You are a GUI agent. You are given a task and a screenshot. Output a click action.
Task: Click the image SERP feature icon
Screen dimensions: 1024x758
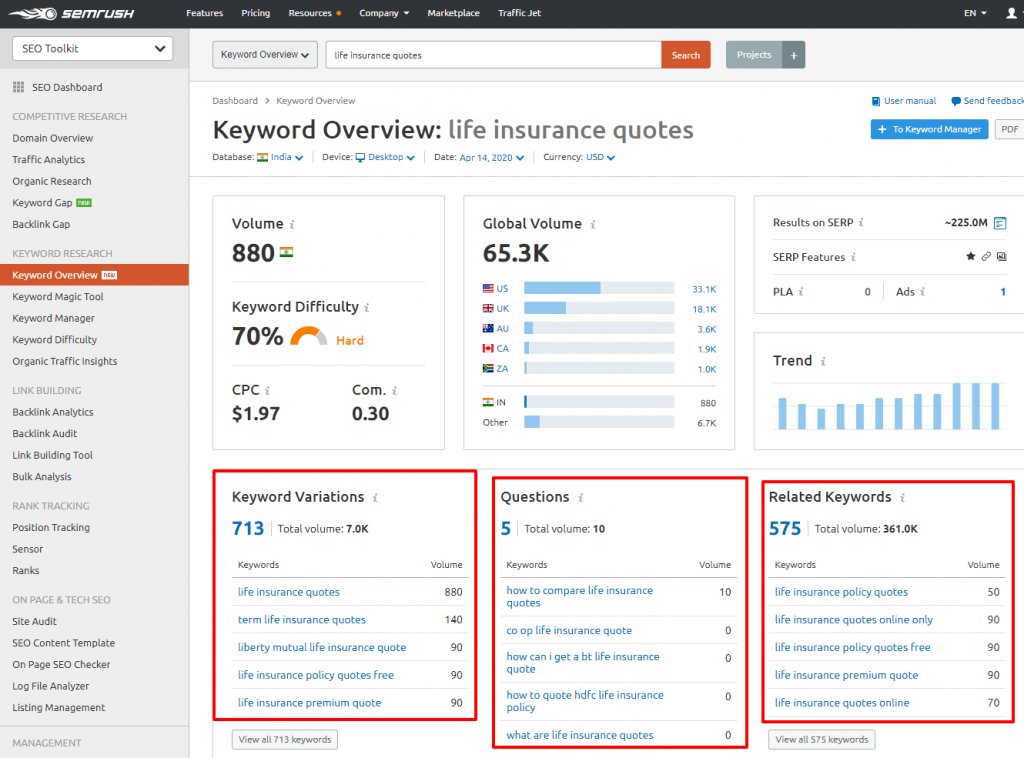pyautogui.click(x=1002, y=257)
